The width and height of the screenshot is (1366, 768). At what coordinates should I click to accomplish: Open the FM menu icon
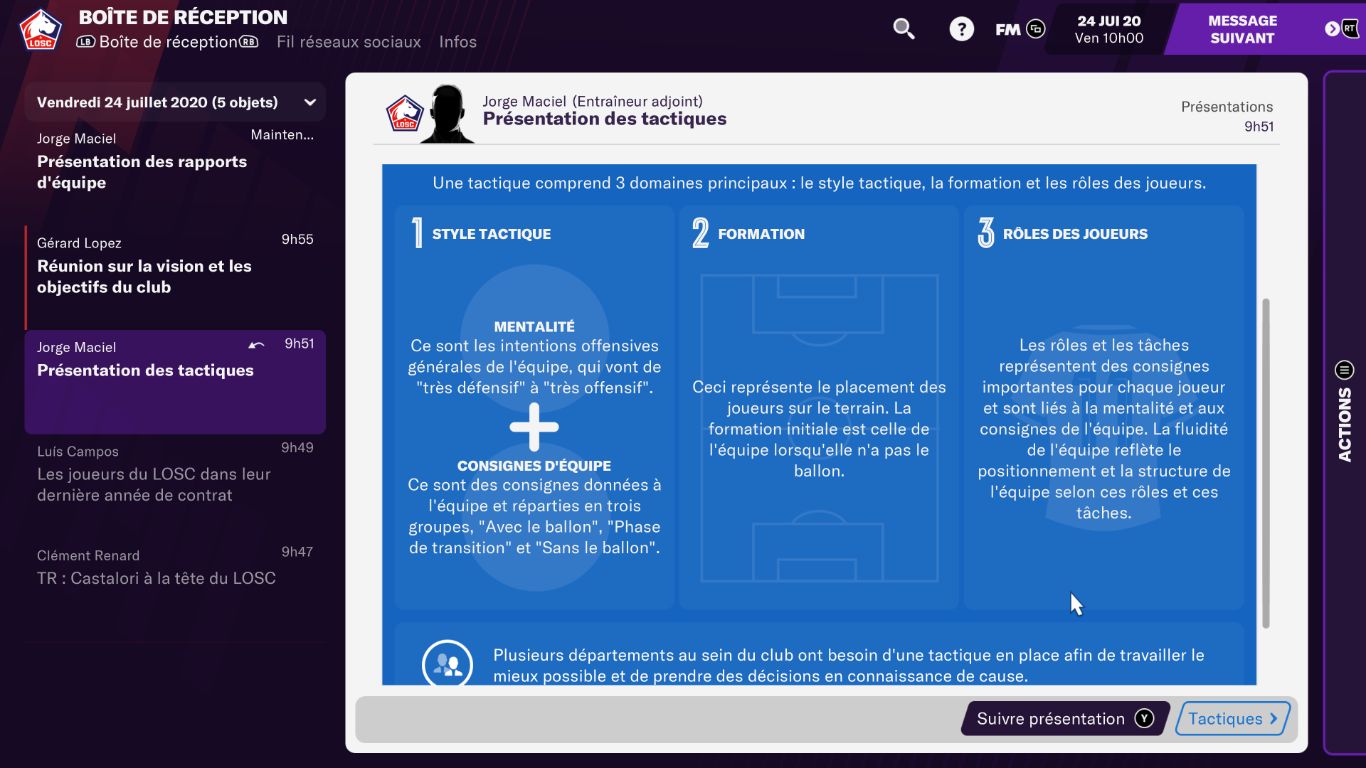point(1020,29)
